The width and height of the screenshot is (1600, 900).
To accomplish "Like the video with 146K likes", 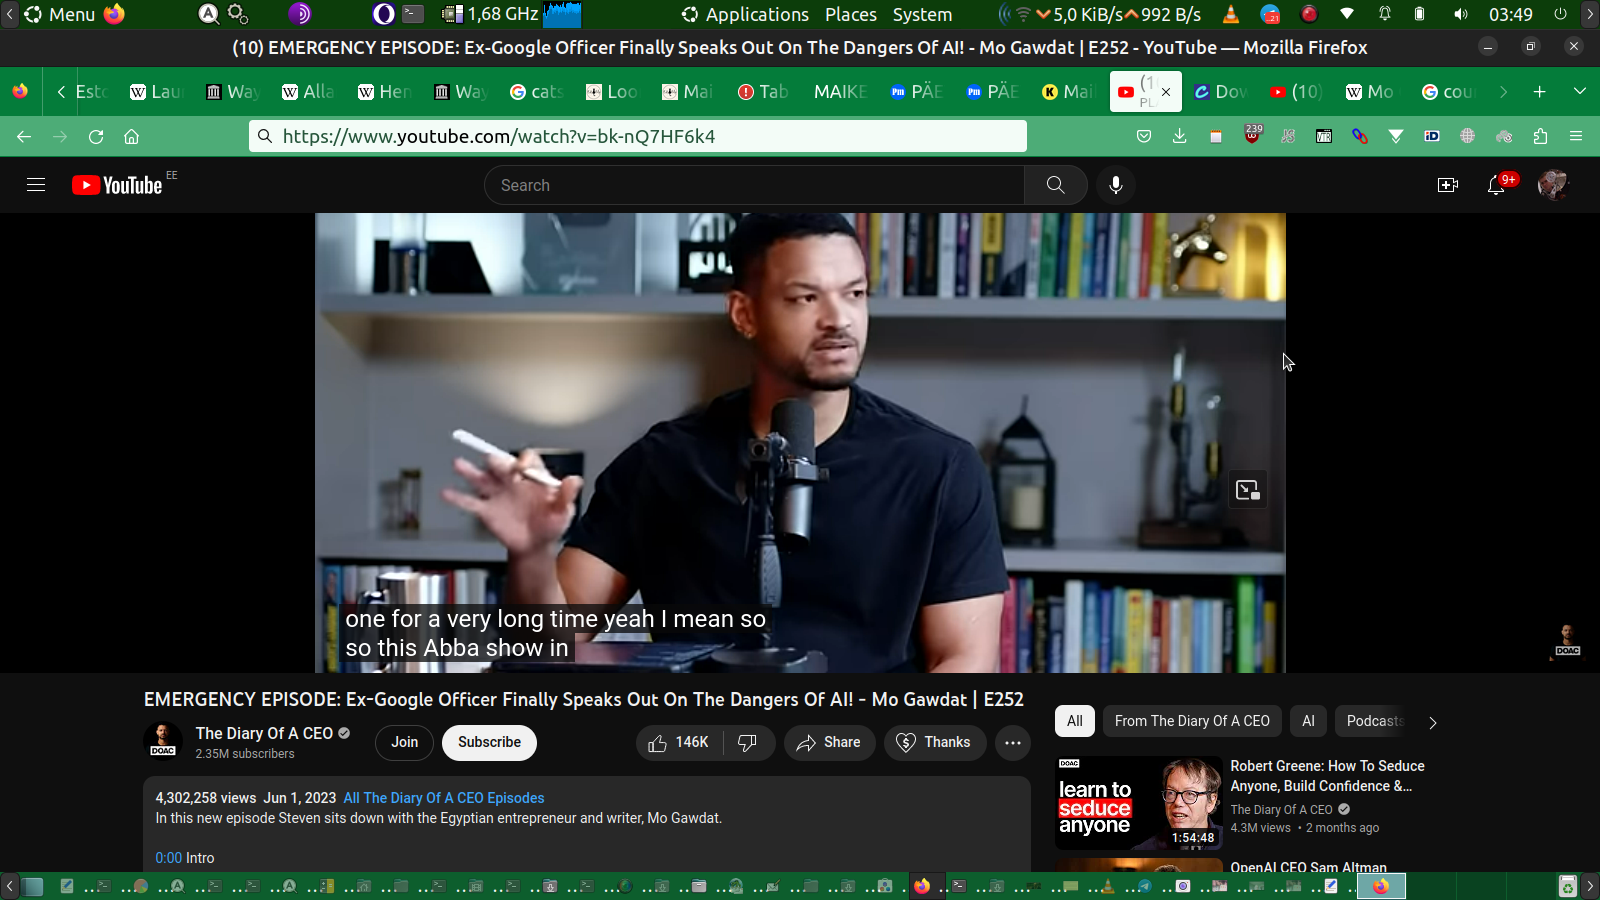I will coord(678,742).
